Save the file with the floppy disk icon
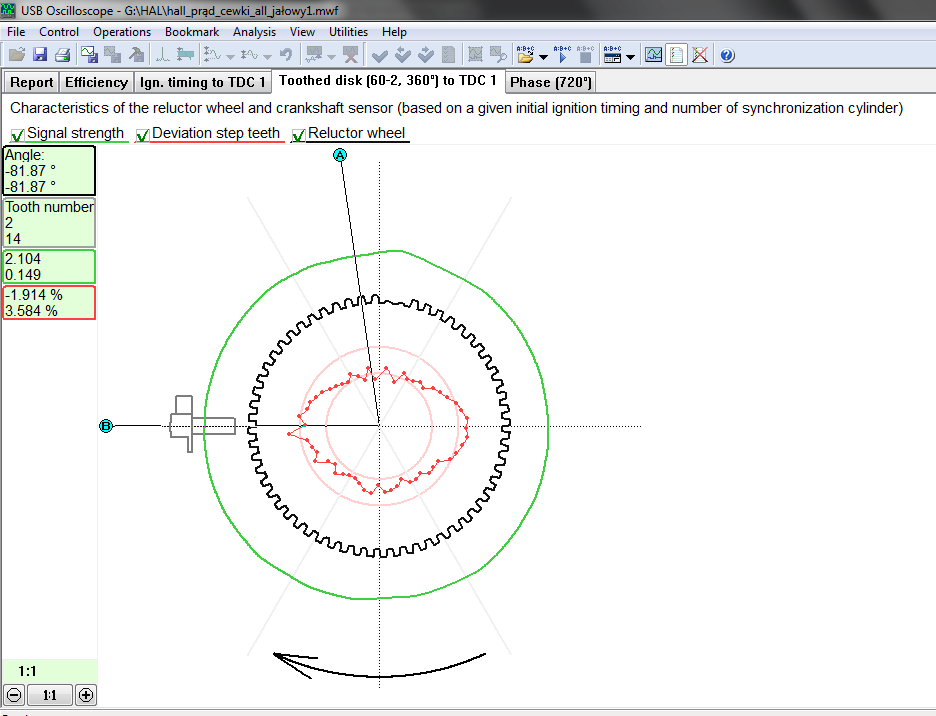Image resolution: width=936 pixels, height=716 pixels. pyautogui.click(x=40, y=55)
